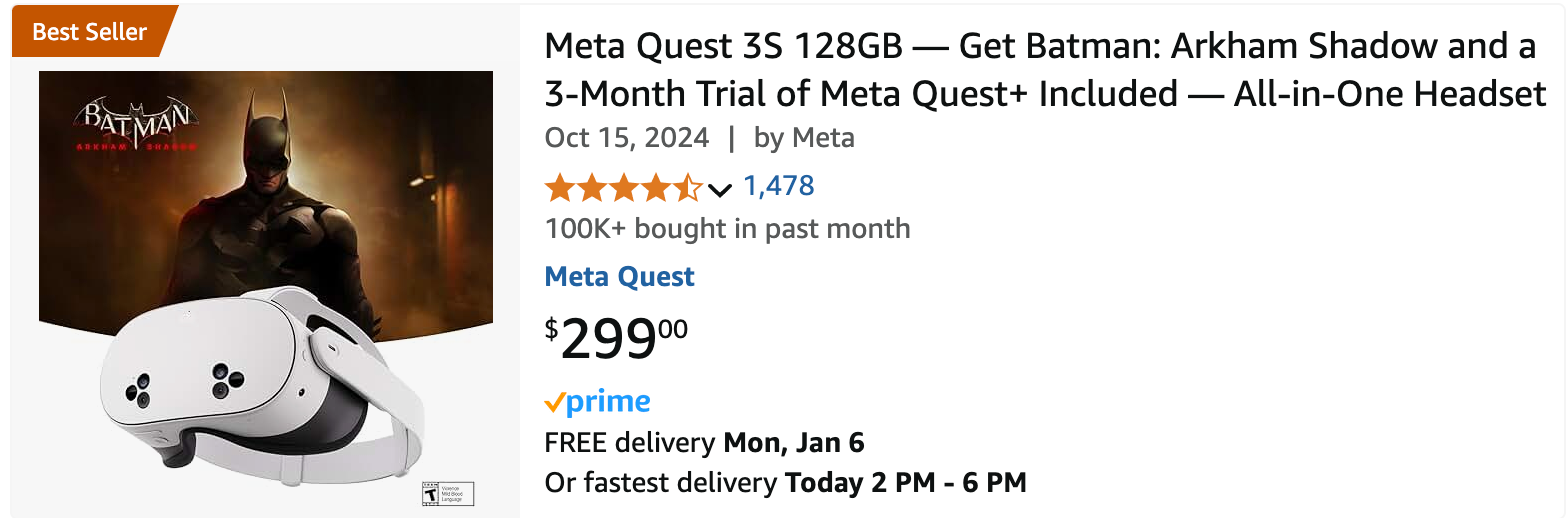Viewport: 1566px width, 518px height.
Task: Click the fastest delivery Today 2 PM - 6 PM
Action: tap(785, 483)
